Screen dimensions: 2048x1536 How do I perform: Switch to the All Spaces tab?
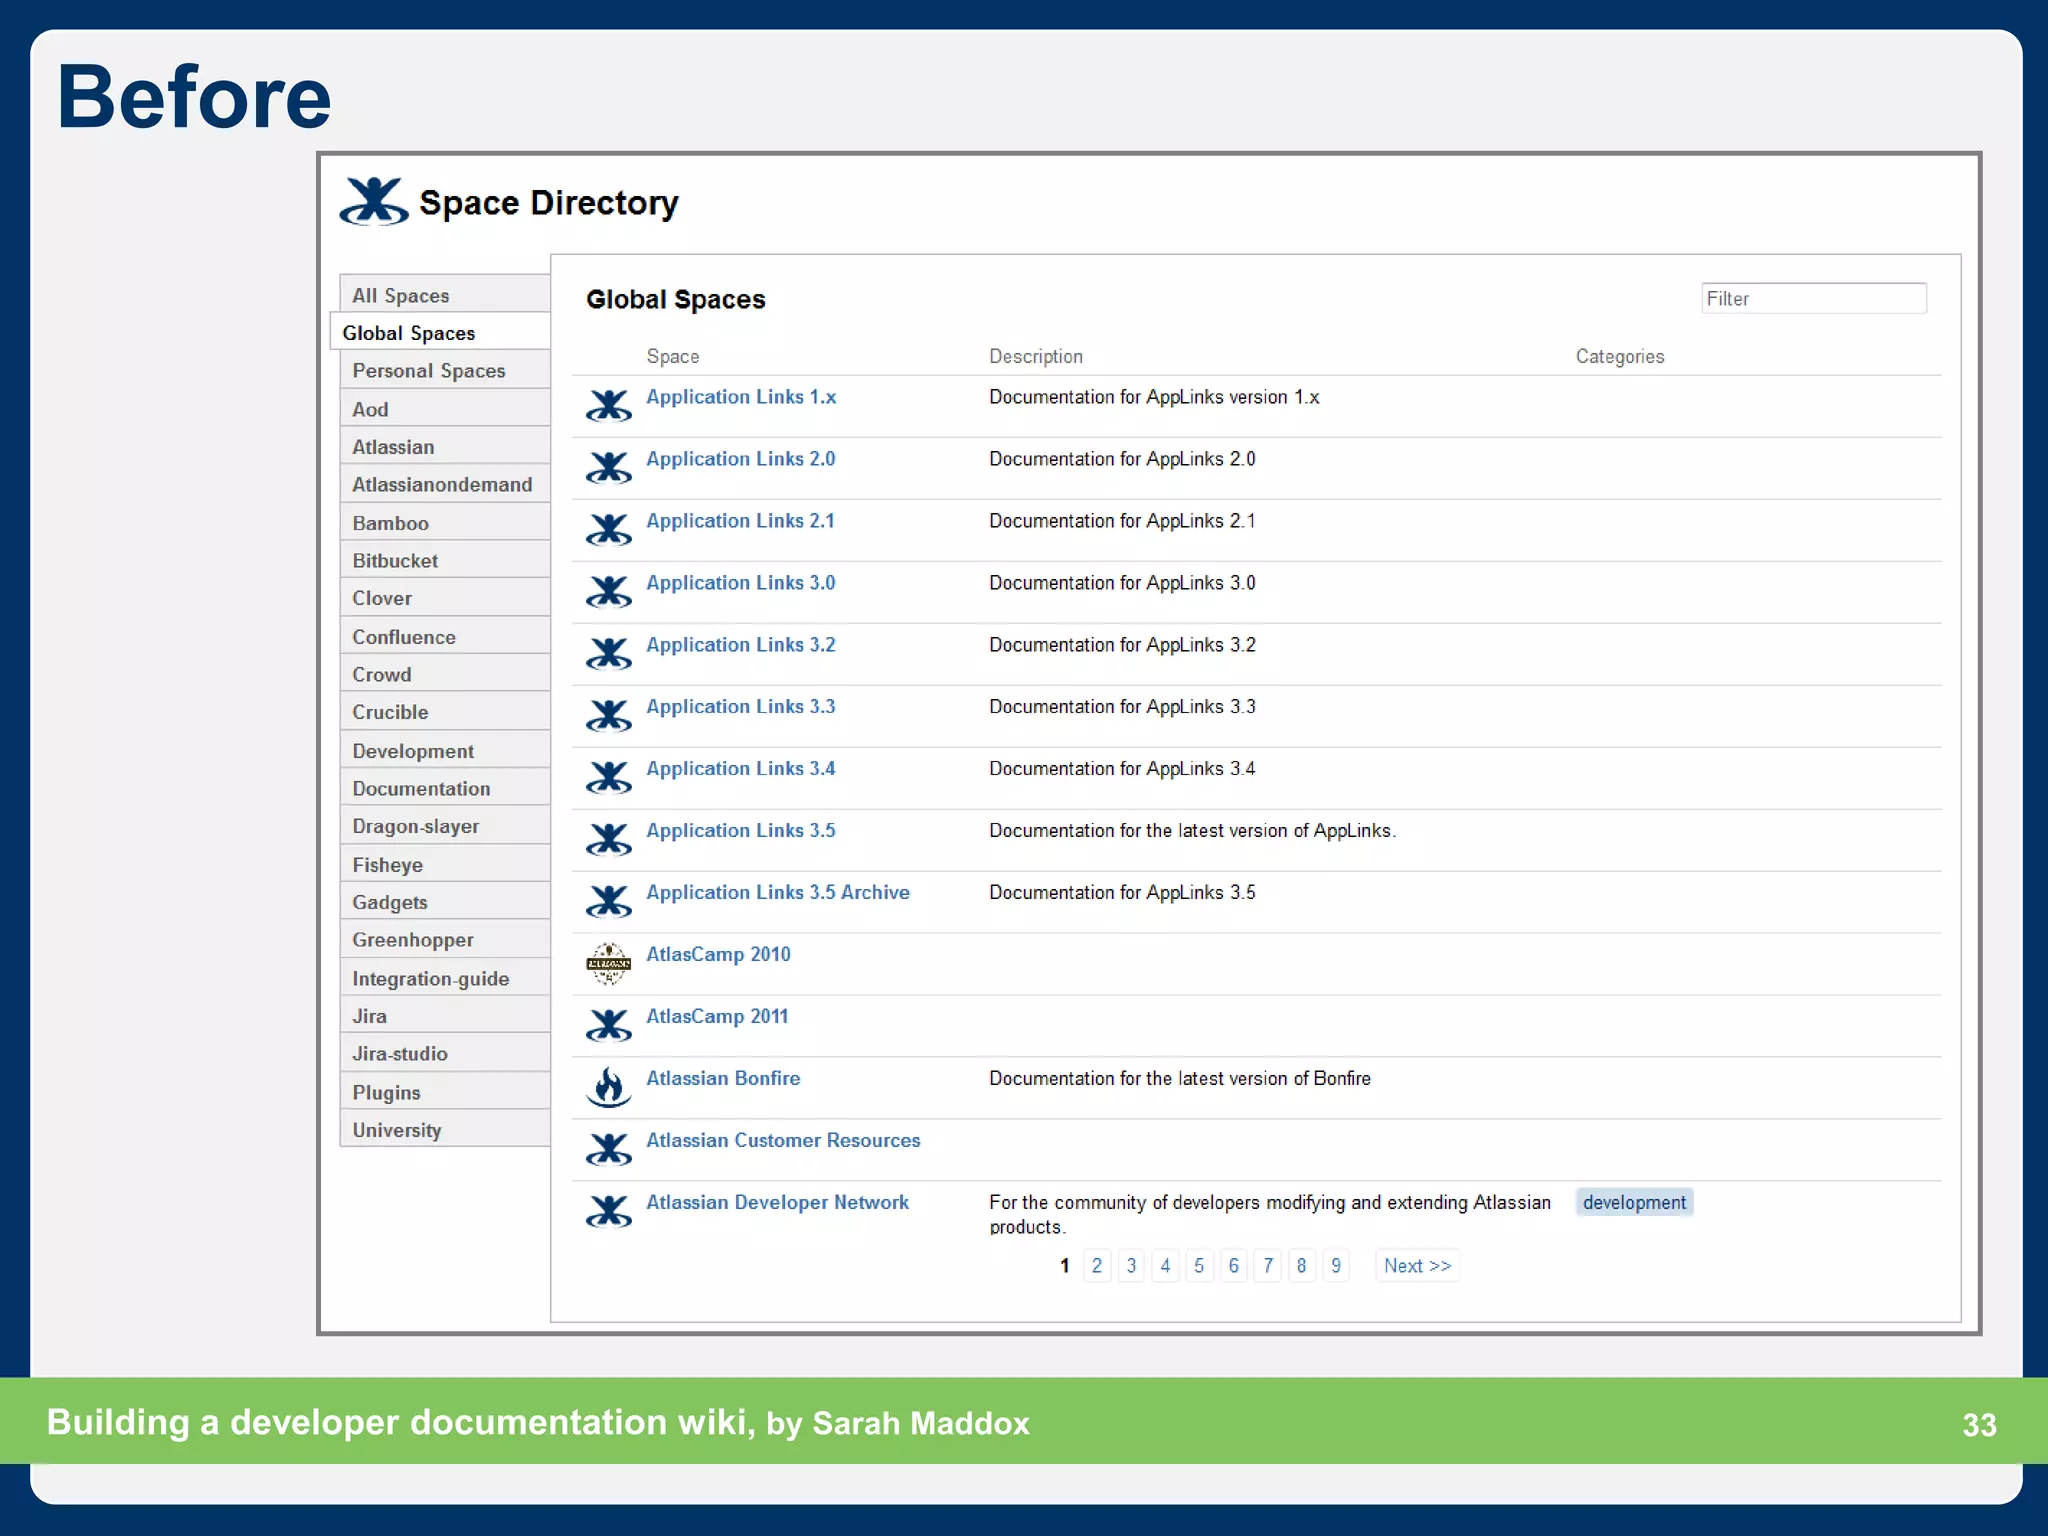401,295
